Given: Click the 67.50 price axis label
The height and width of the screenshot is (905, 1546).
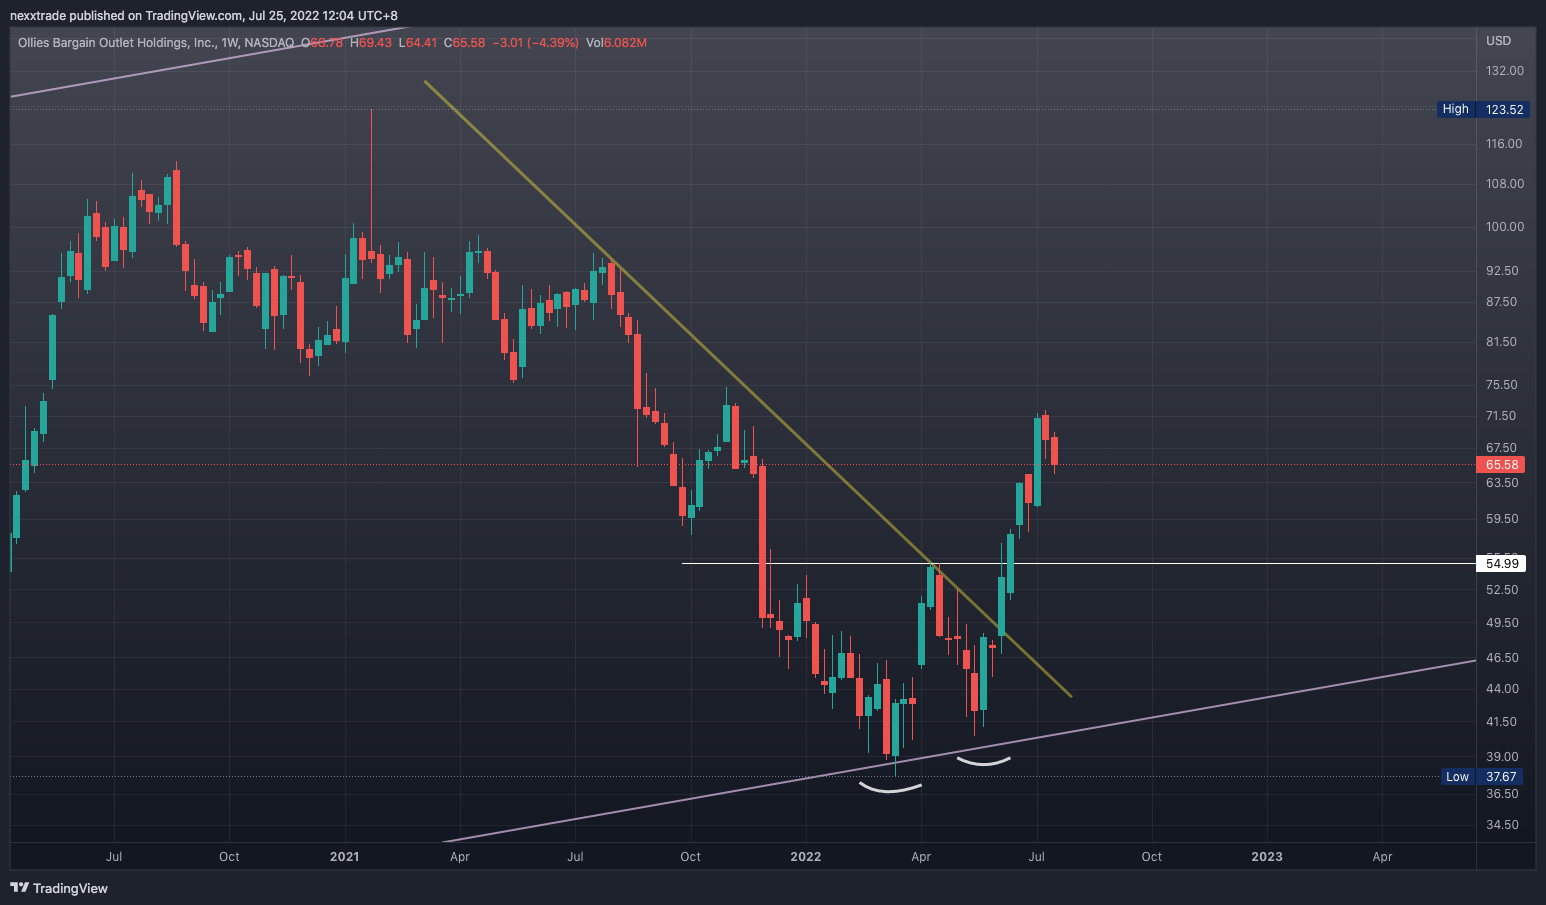Looking at the screenshot, I should coord(1502,448).
